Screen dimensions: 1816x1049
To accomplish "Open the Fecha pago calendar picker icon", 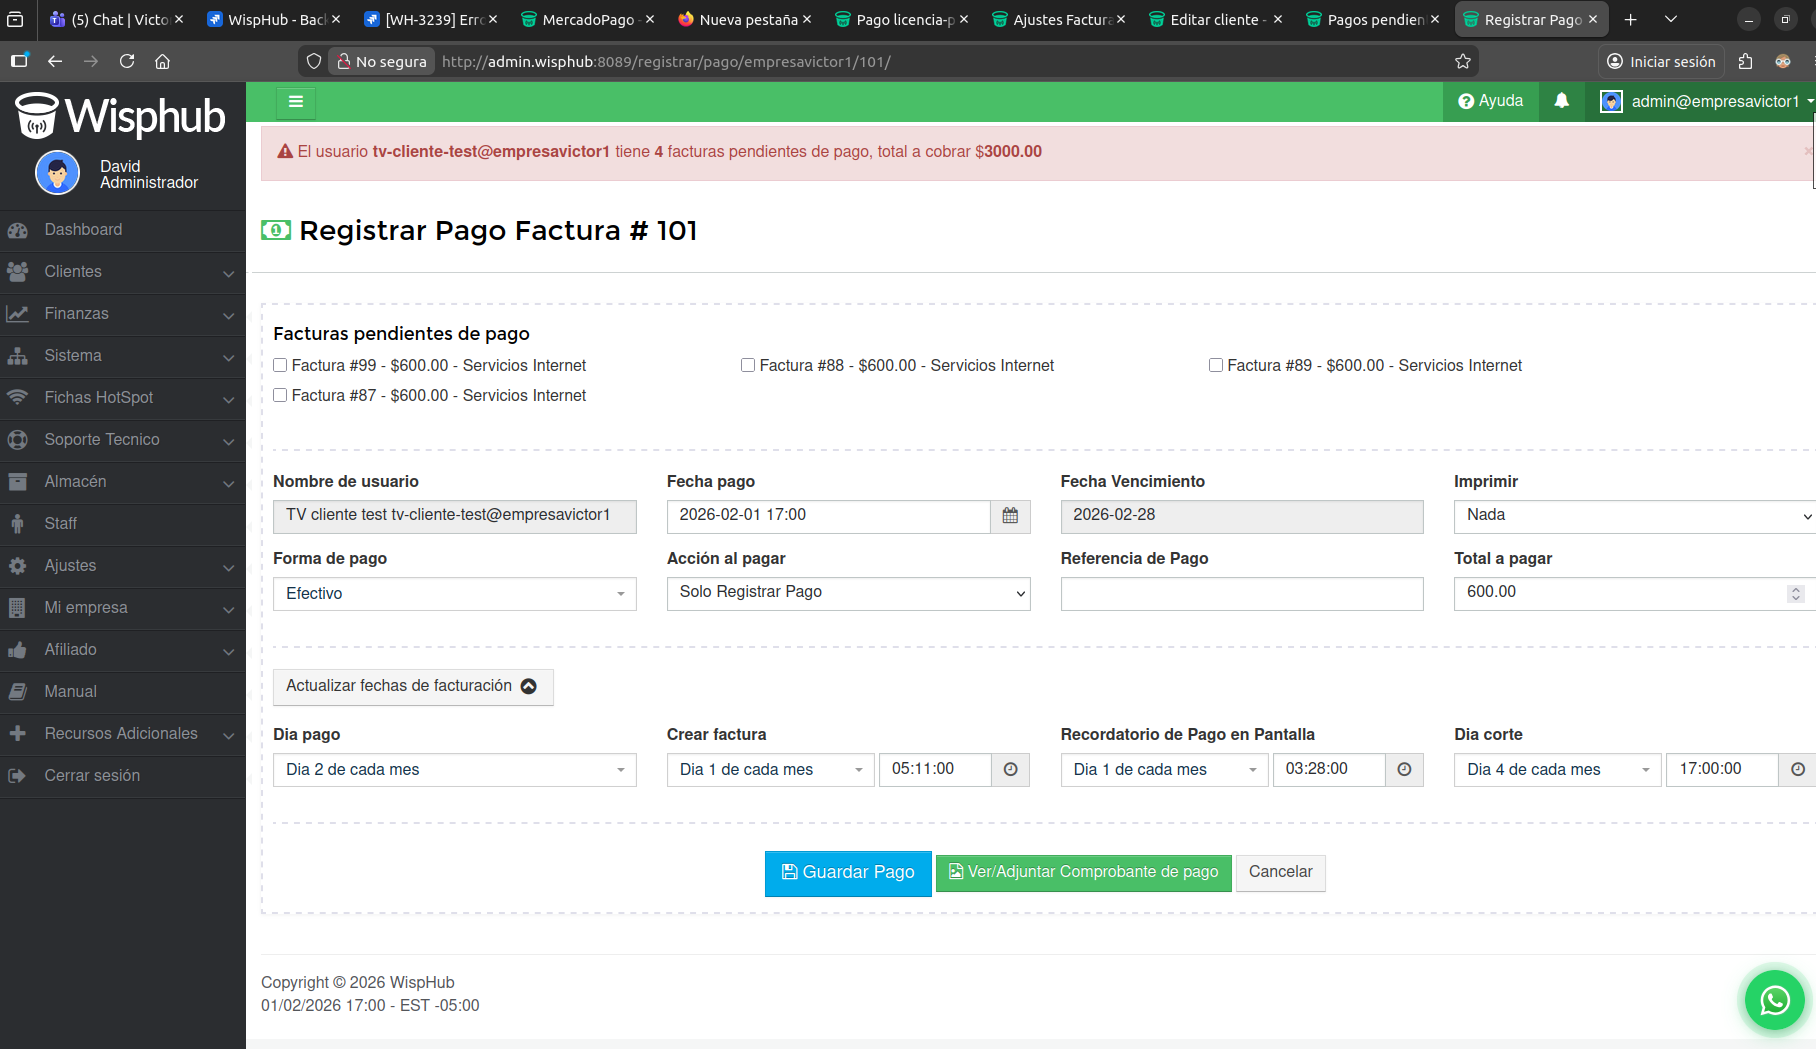I will pos(1010,516).
